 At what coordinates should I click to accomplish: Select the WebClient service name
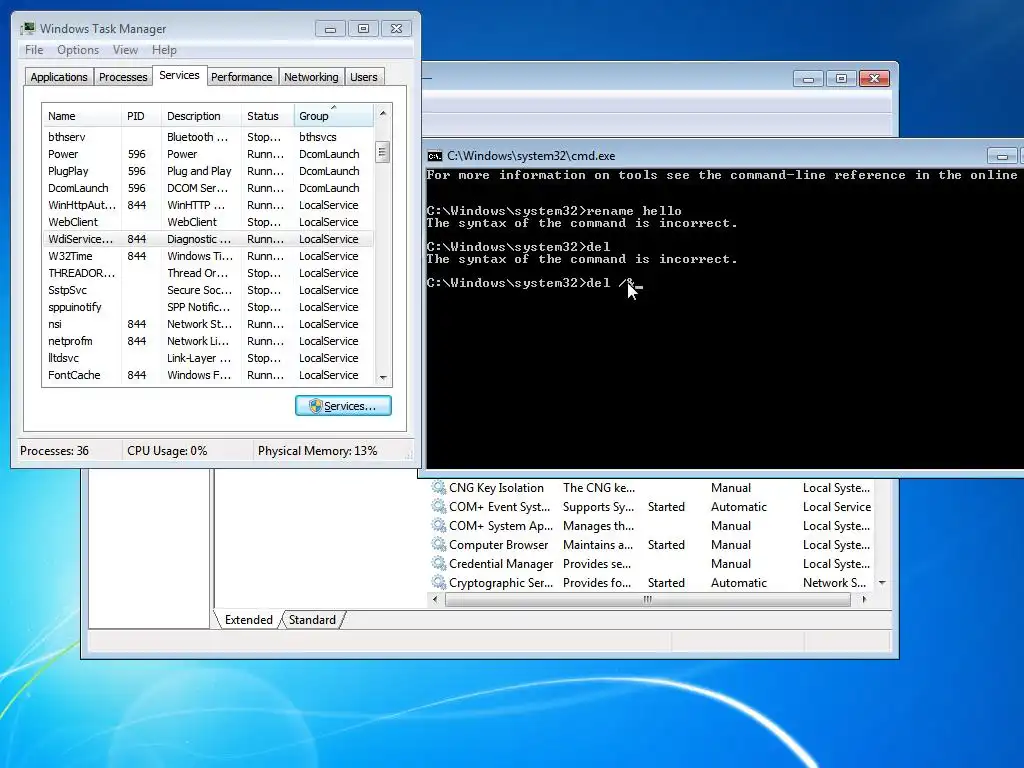pyautogui.click(x=73, y=222)
